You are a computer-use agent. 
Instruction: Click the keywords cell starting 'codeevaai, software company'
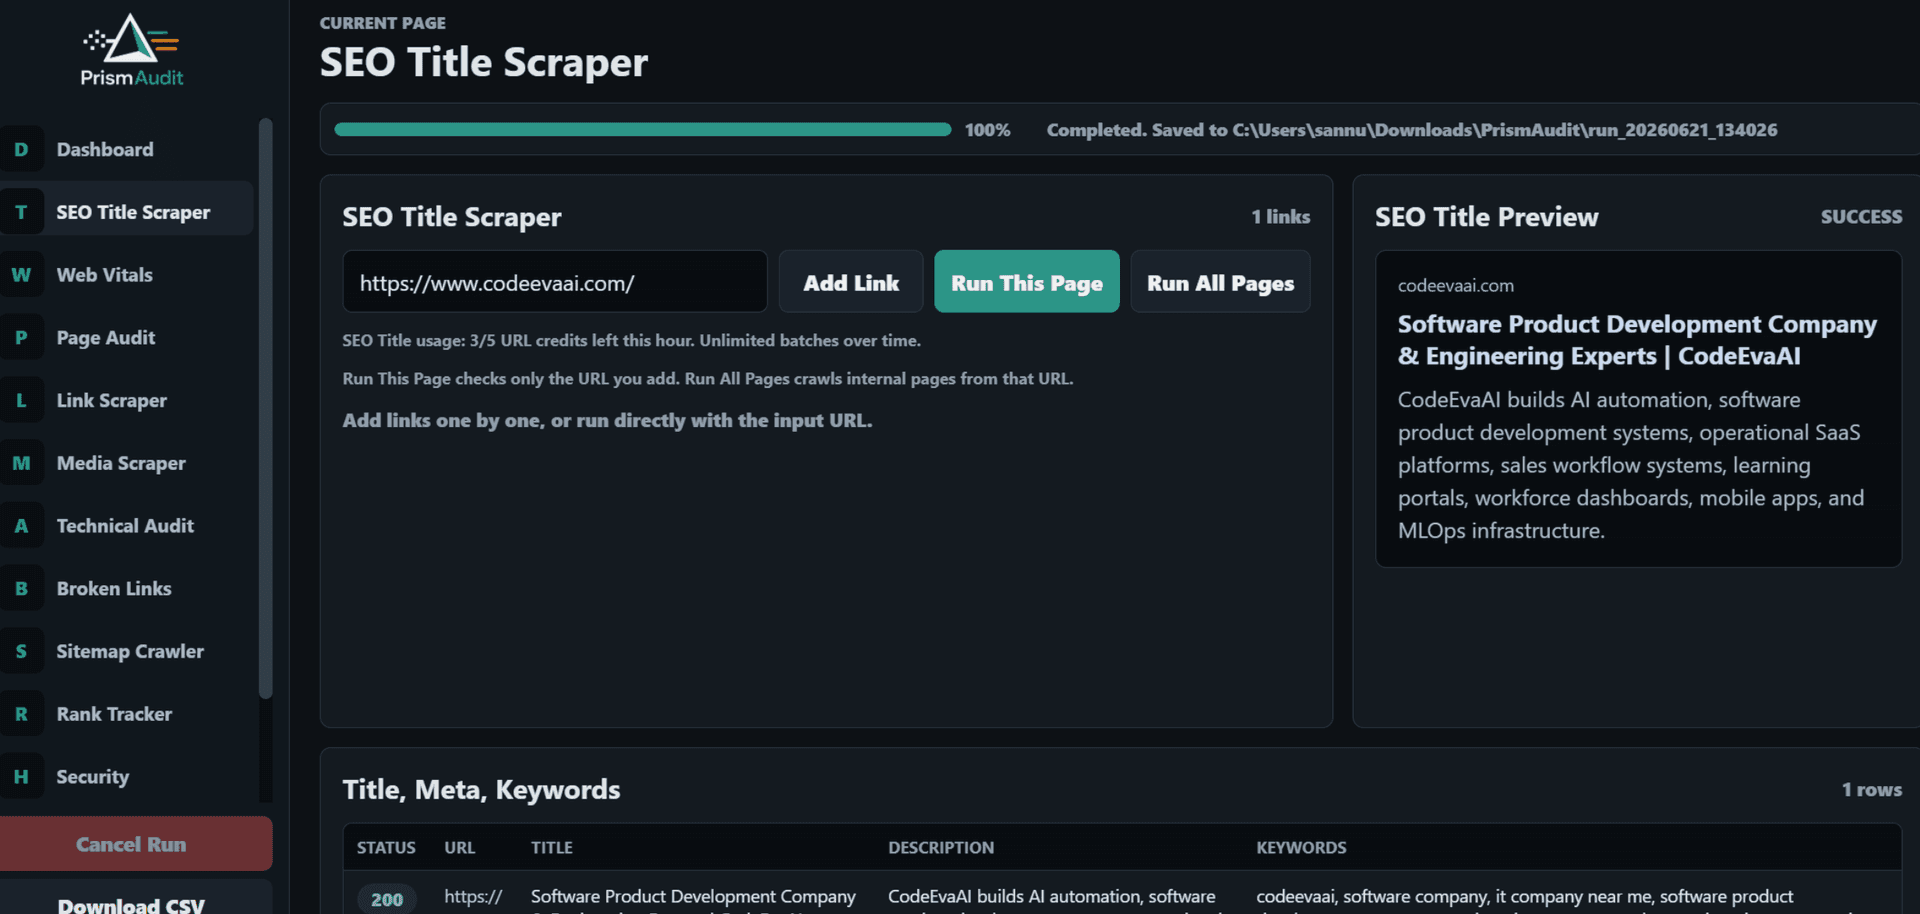click(x=1524, y=899)
